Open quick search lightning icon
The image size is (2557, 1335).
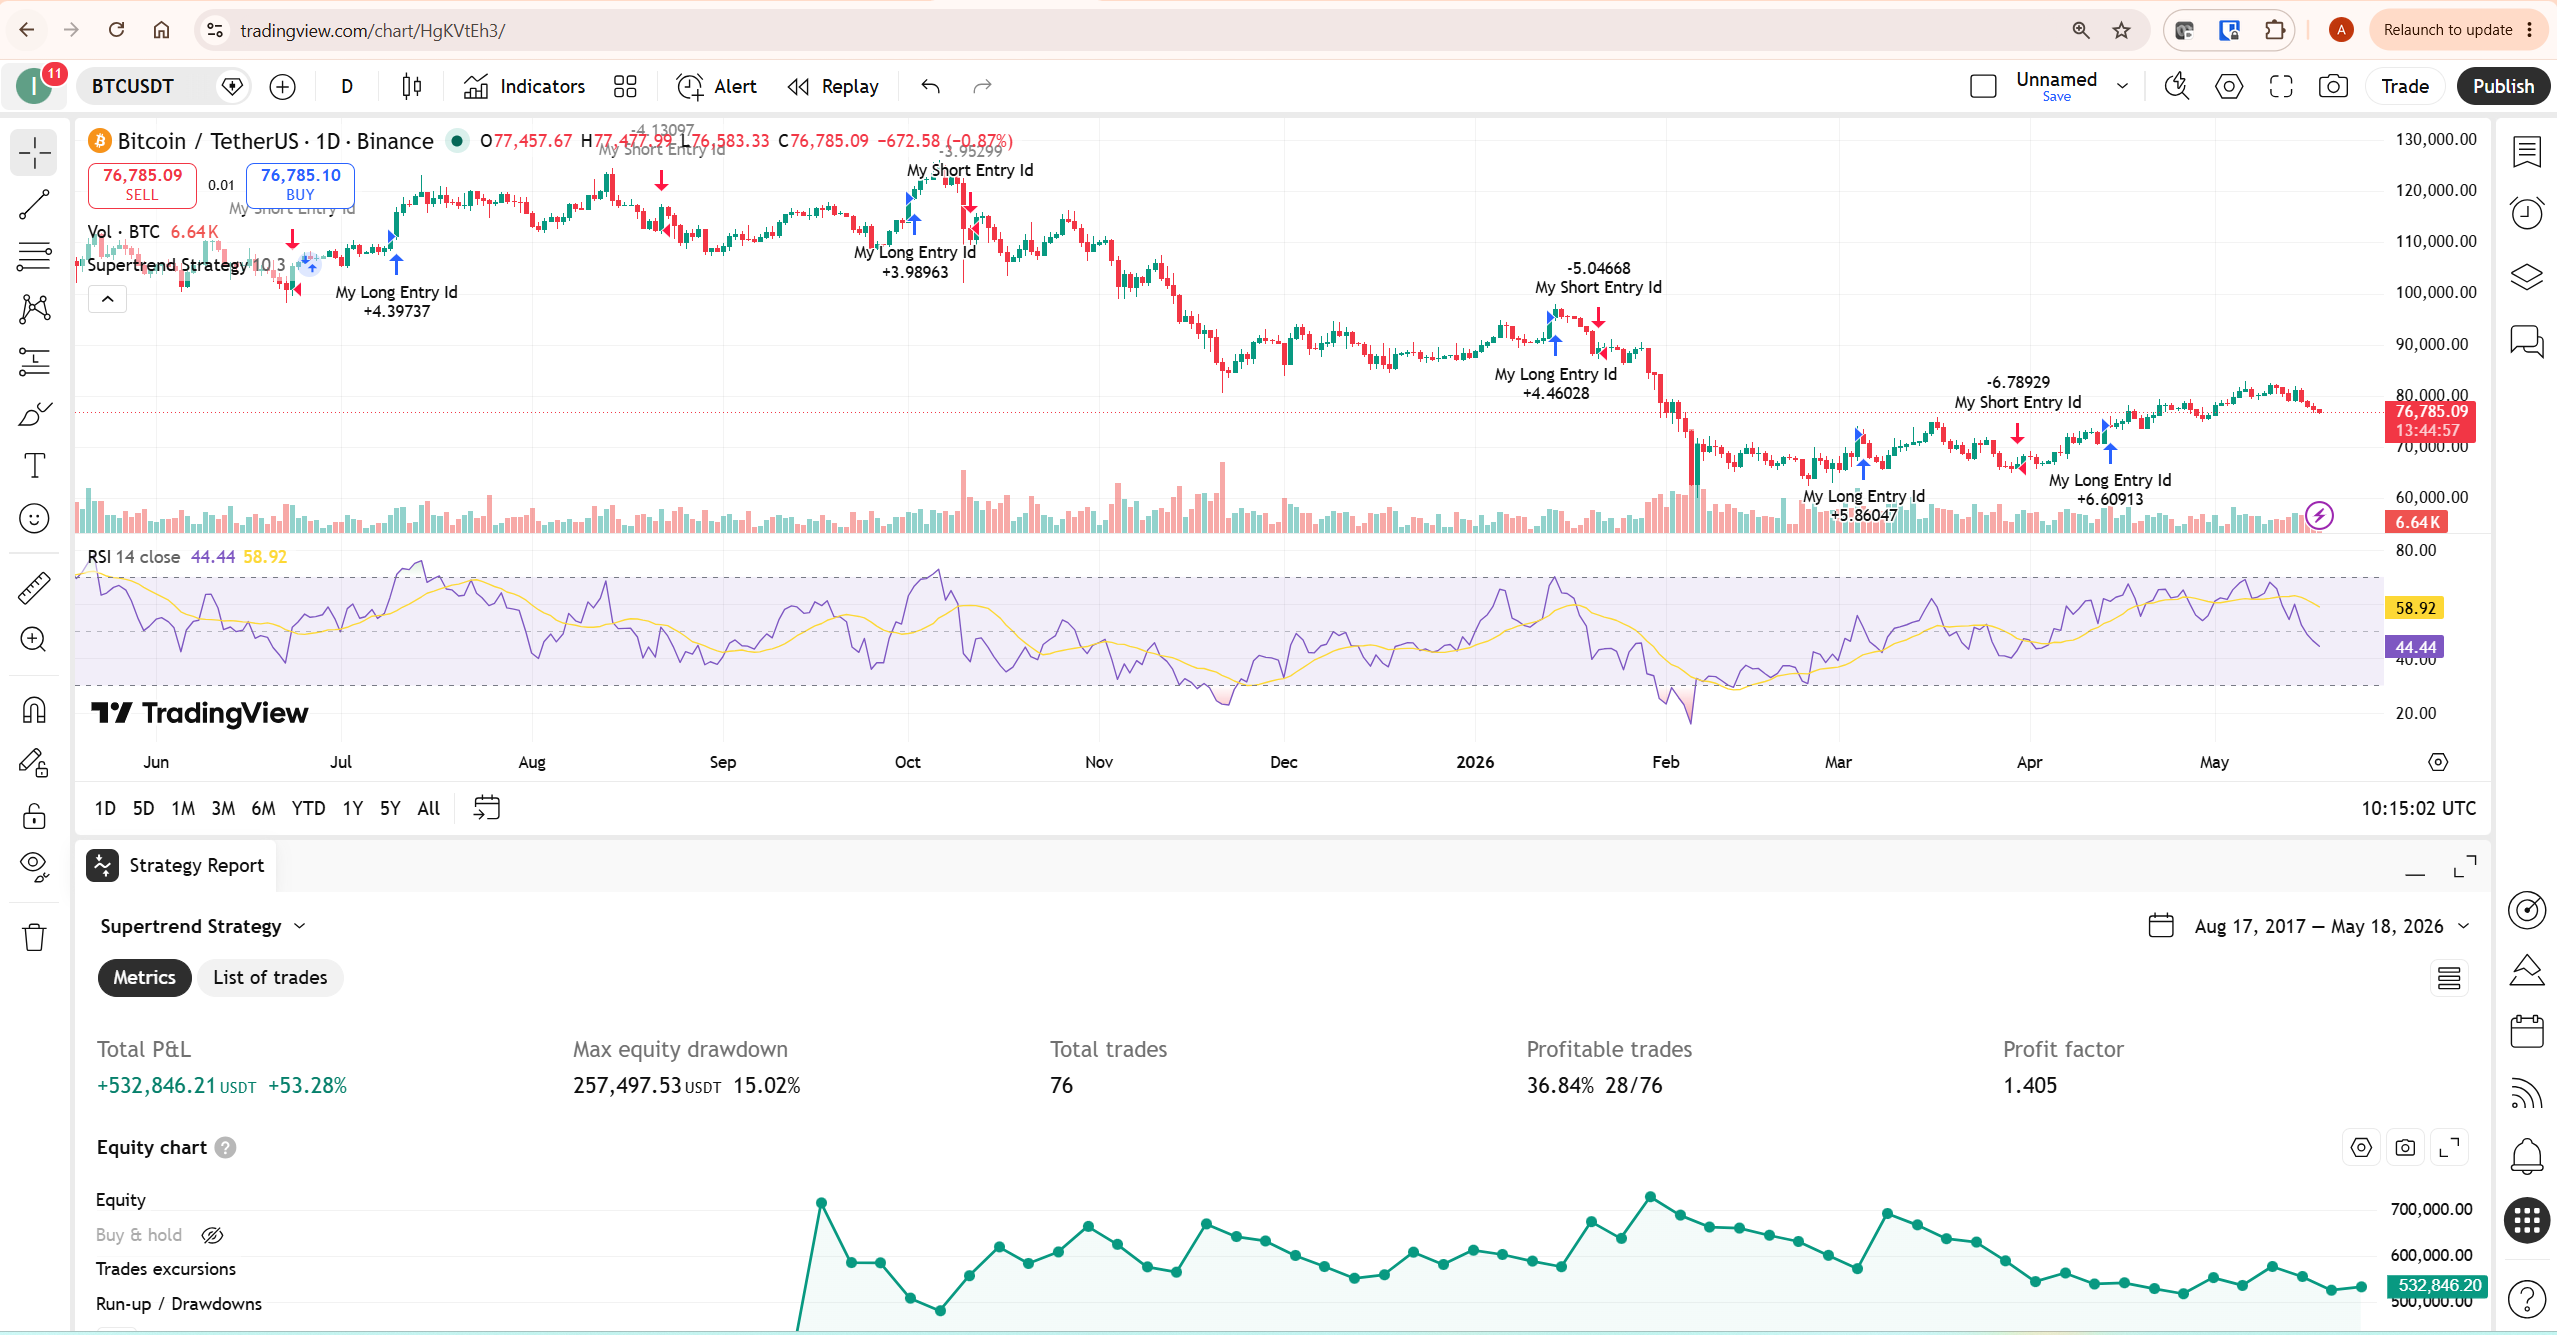[x=2177, y=87]
